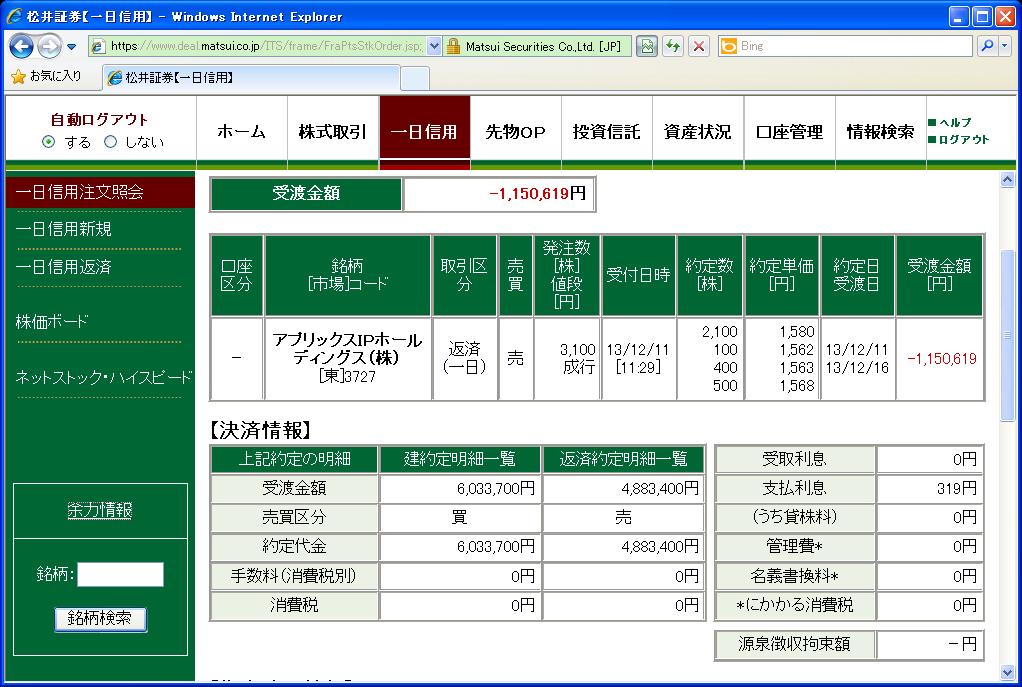1022x687 pixels.
Task: Click the Bing logo icon in search box
Action: [729, 46]
